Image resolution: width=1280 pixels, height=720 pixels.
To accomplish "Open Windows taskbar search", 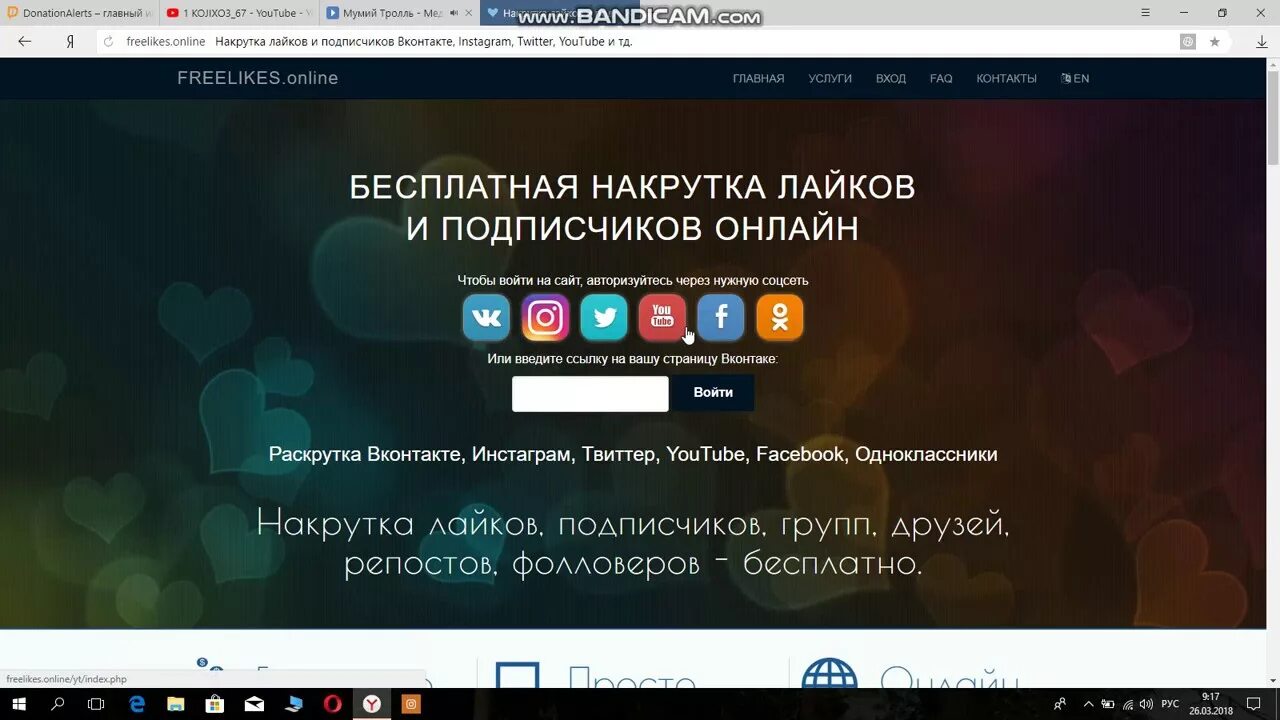I will (x=57, y=704).
